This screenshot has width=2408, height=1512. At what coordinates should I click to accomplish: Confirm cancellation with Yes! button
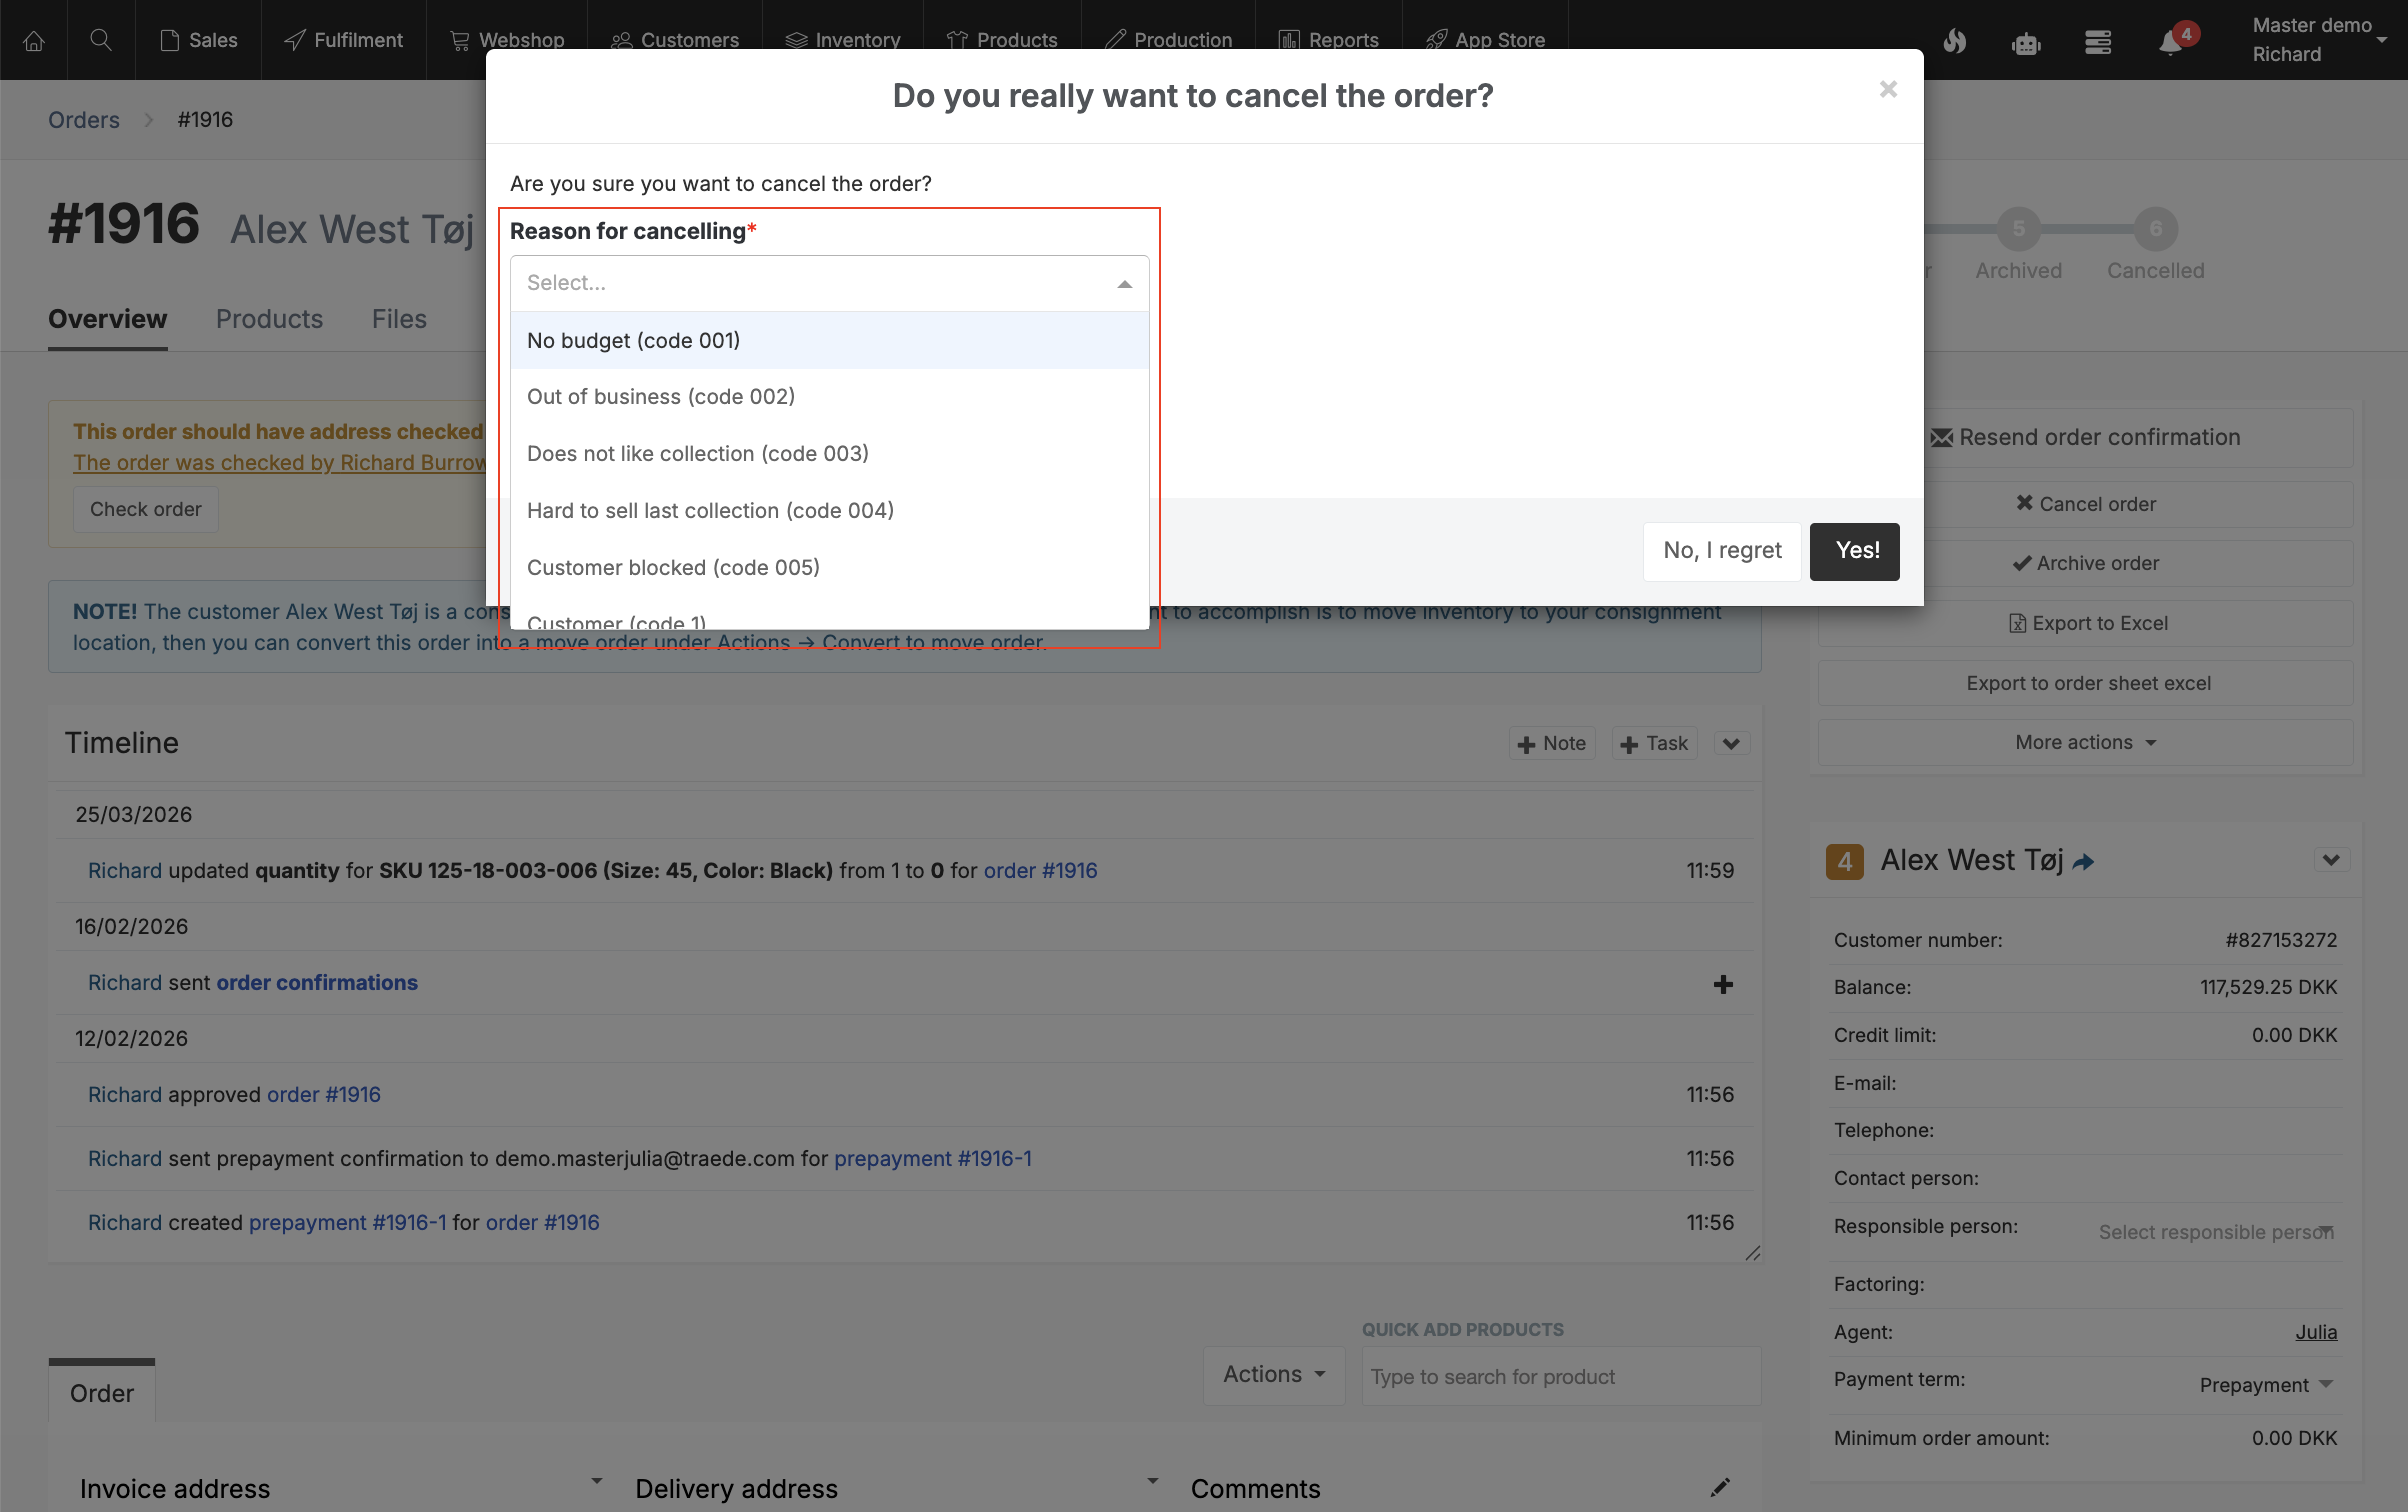pyautogui.click(x=1855, y=551)
